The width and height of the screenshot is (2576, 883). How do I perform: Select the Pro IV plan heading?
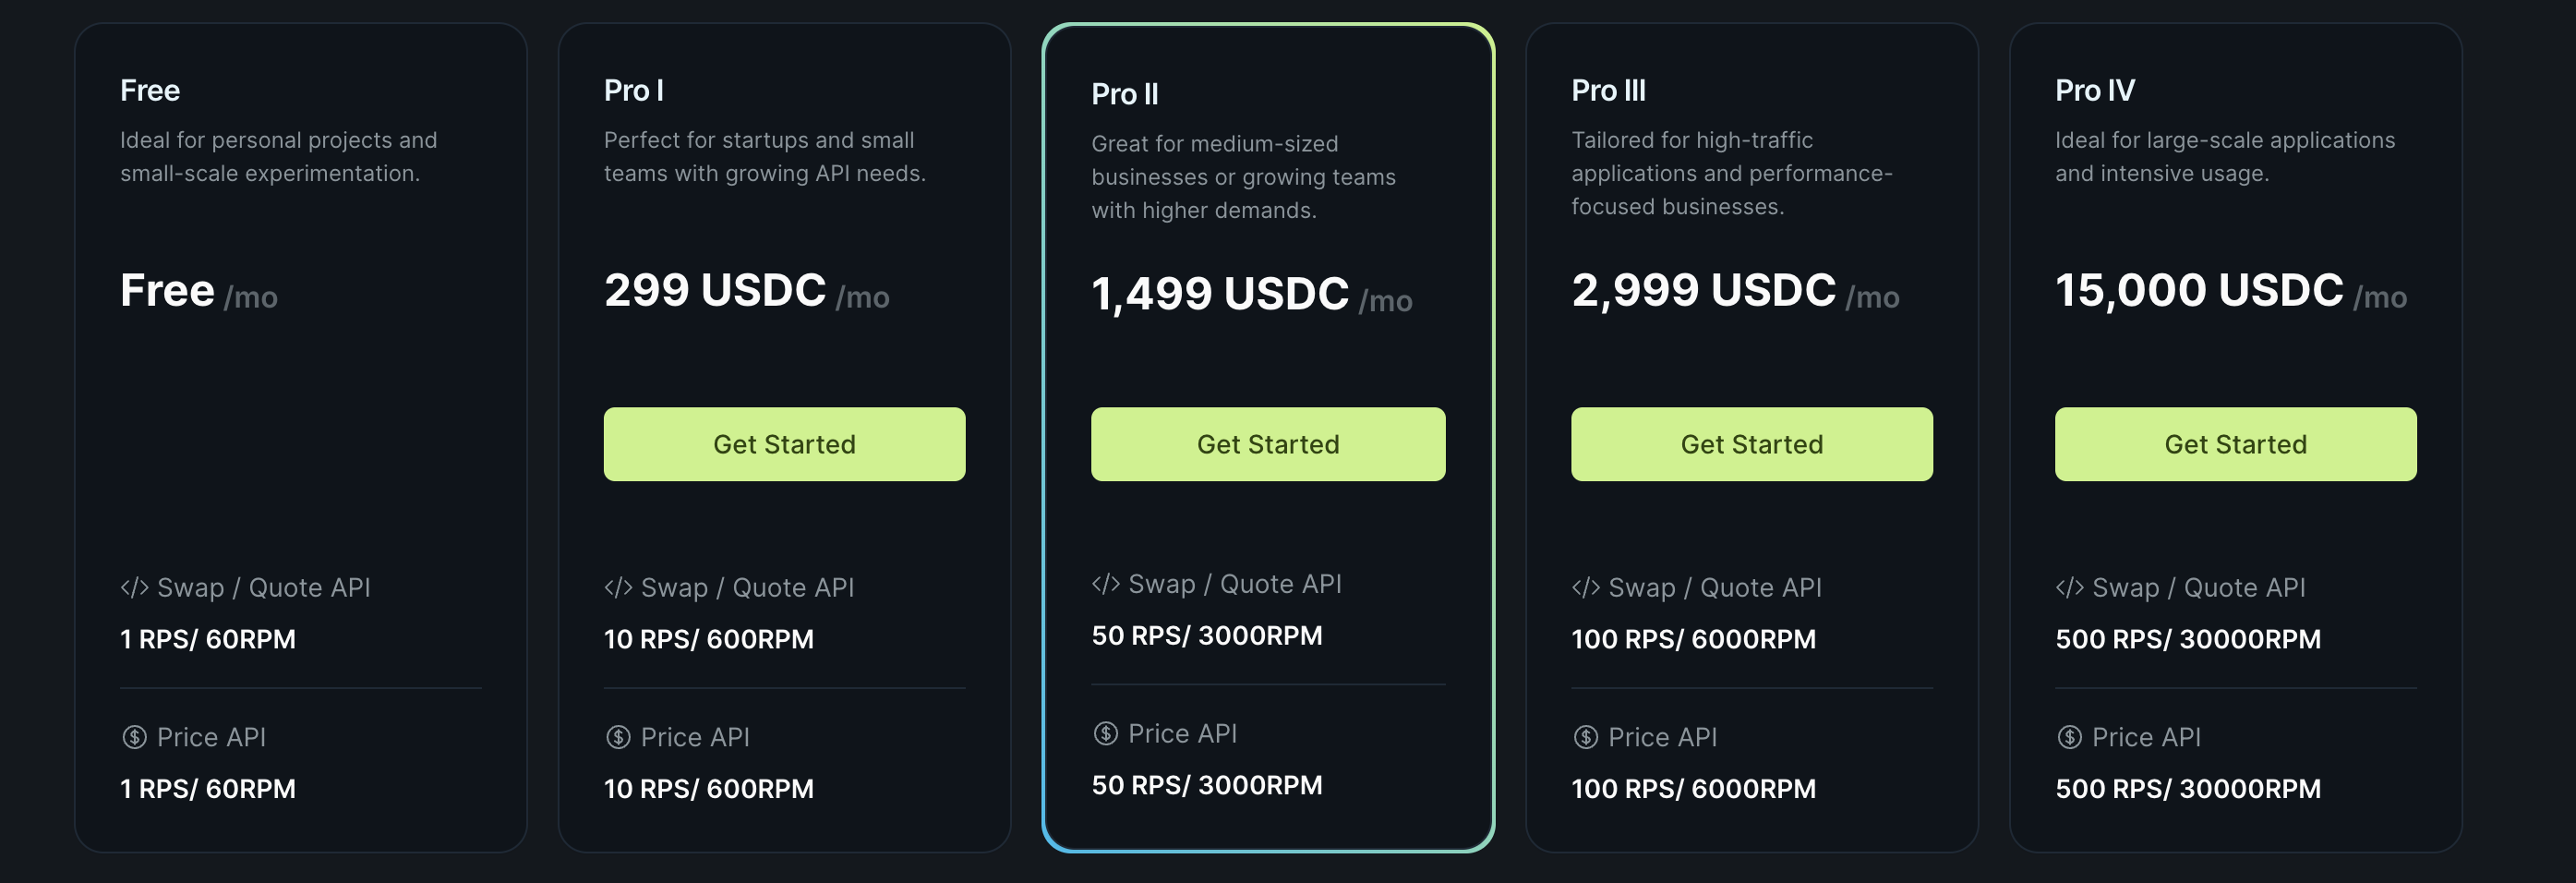pyautogui.click(x=2094, y=90)
